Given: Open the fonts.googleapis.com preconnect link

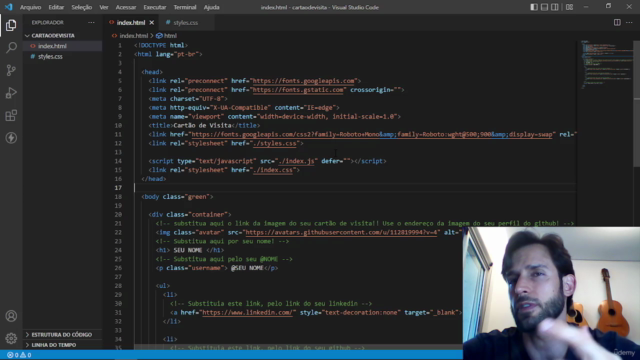Looking at the screenshot, I should pyautogui.click(x=304, y=81).
